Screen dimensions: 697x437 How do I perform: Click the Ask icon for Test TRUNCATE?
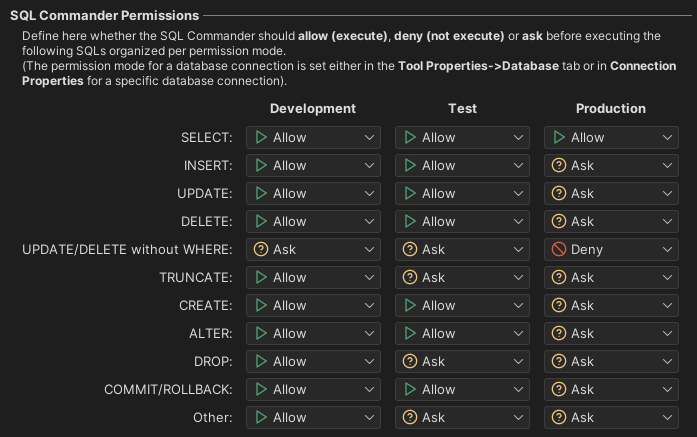coord(409,277)
